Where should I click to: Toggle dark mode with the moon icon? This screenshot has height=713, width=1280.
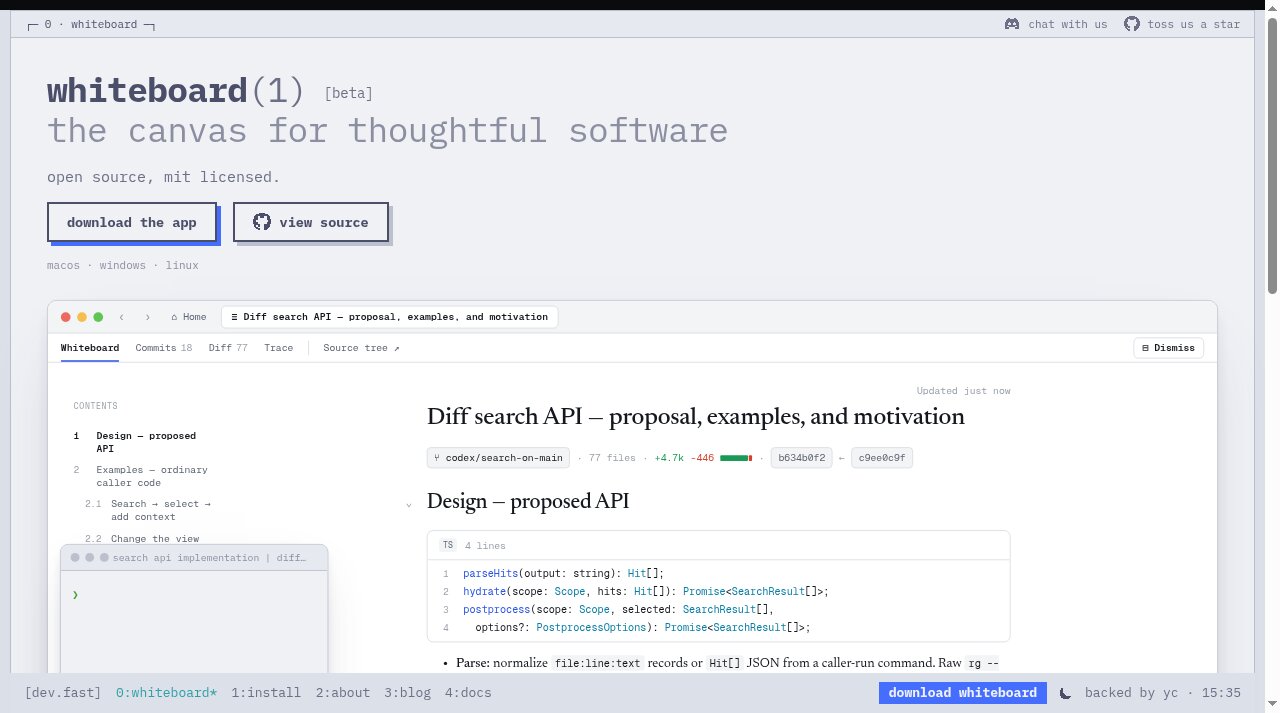pos(1065,693)
